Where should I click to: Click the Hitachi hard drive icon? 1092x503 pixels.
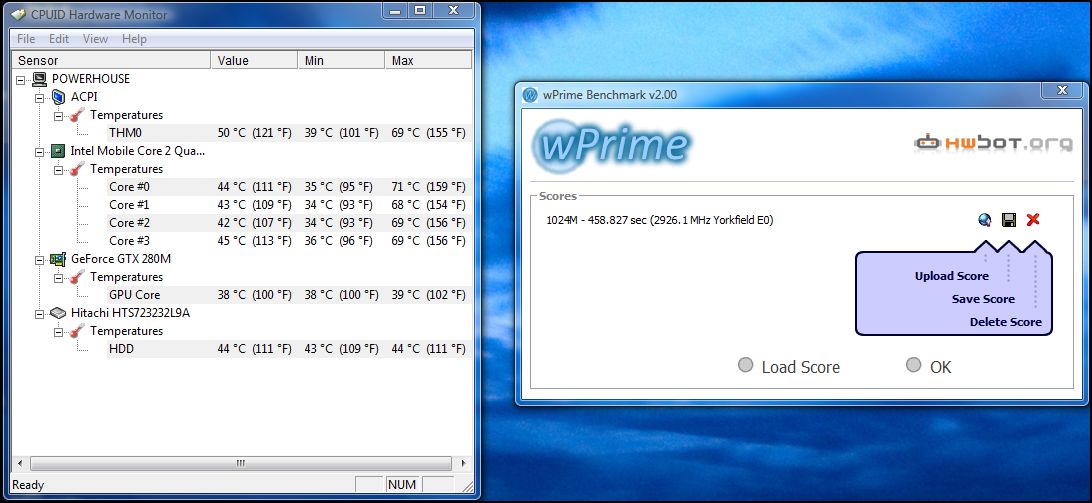click(x=58, y=314)
